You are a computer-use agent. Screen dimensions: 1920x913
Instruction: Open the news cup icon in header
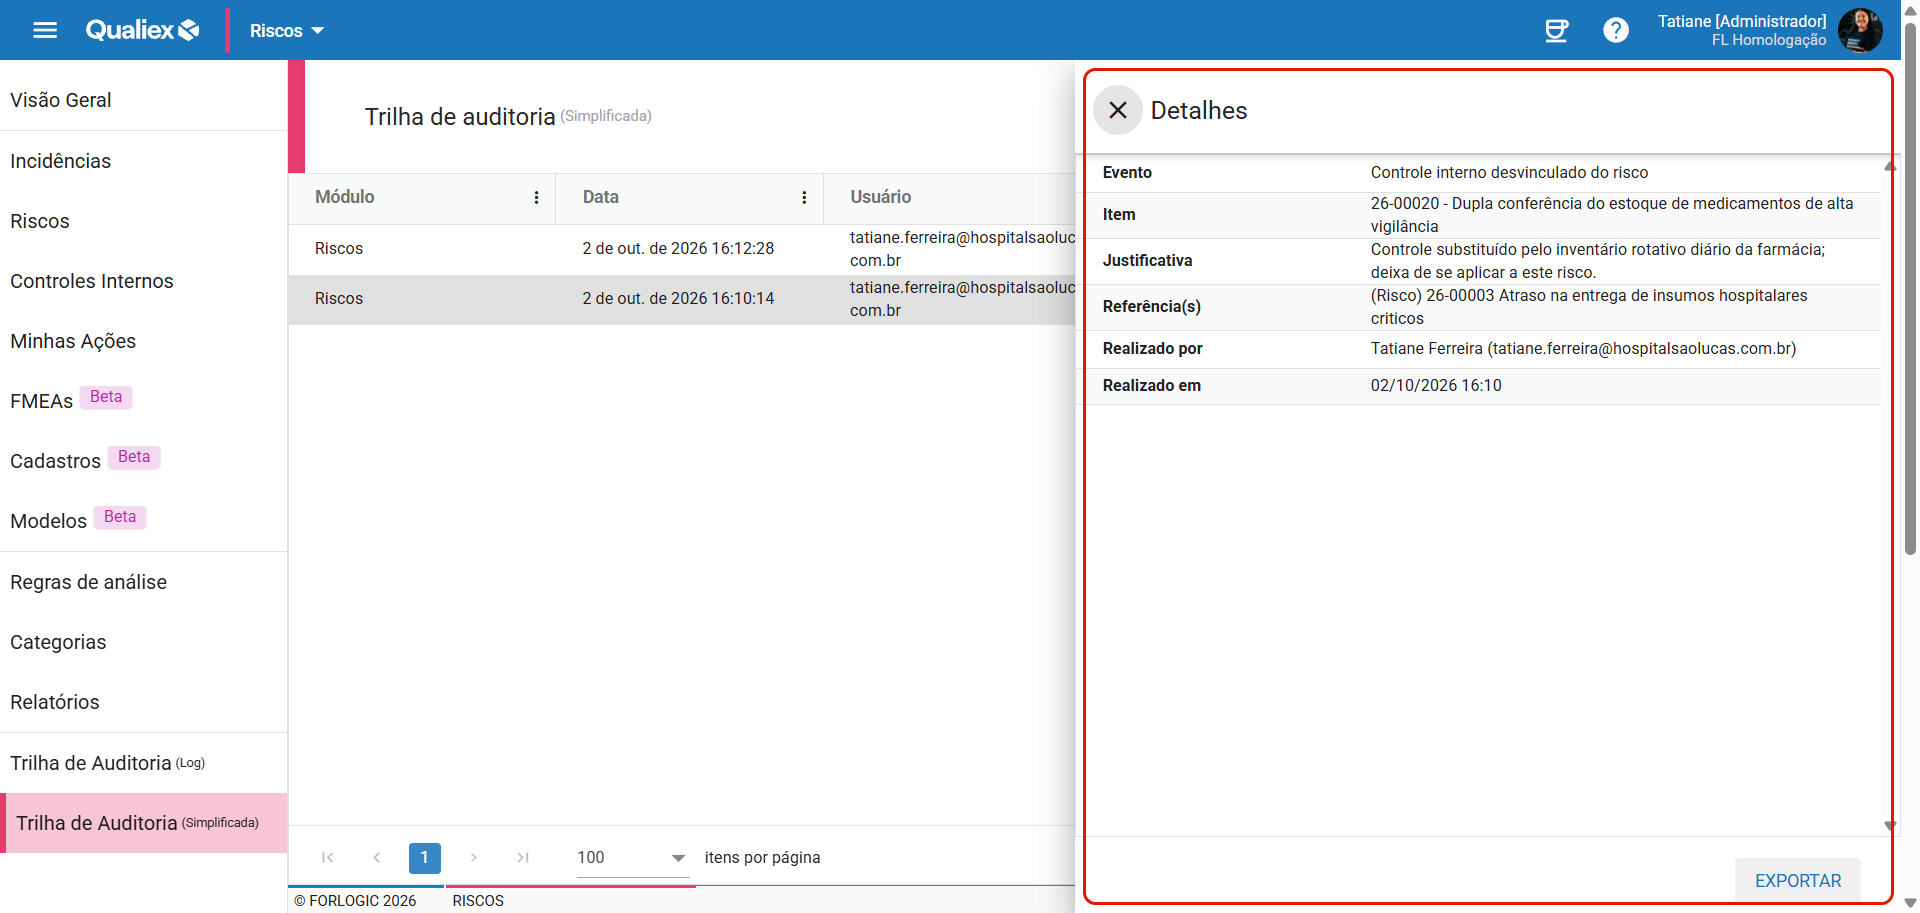(x=1556, y=30)
